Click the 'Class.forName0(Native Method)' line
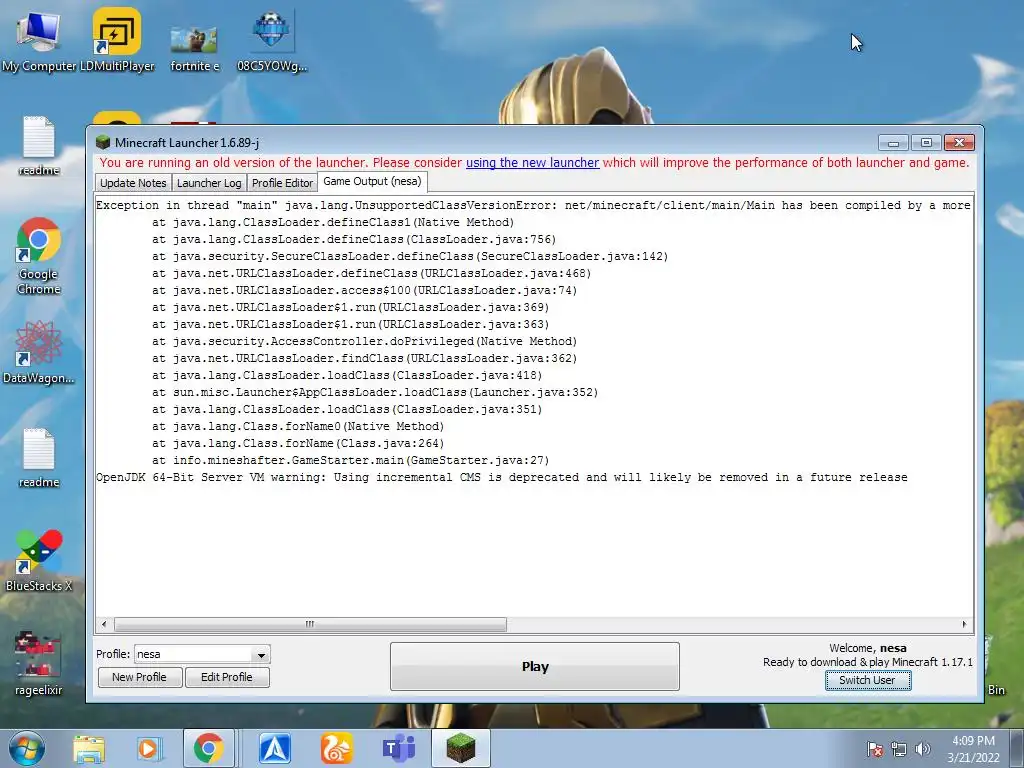The image size is (1024, 768). (298, 426)
